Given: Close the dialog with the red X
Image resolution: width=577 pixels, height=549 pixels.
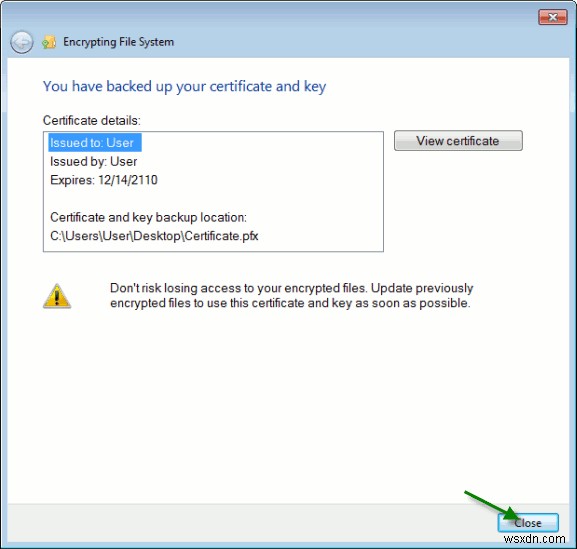Looking at the screenshot, I should (x=552, y=17).
